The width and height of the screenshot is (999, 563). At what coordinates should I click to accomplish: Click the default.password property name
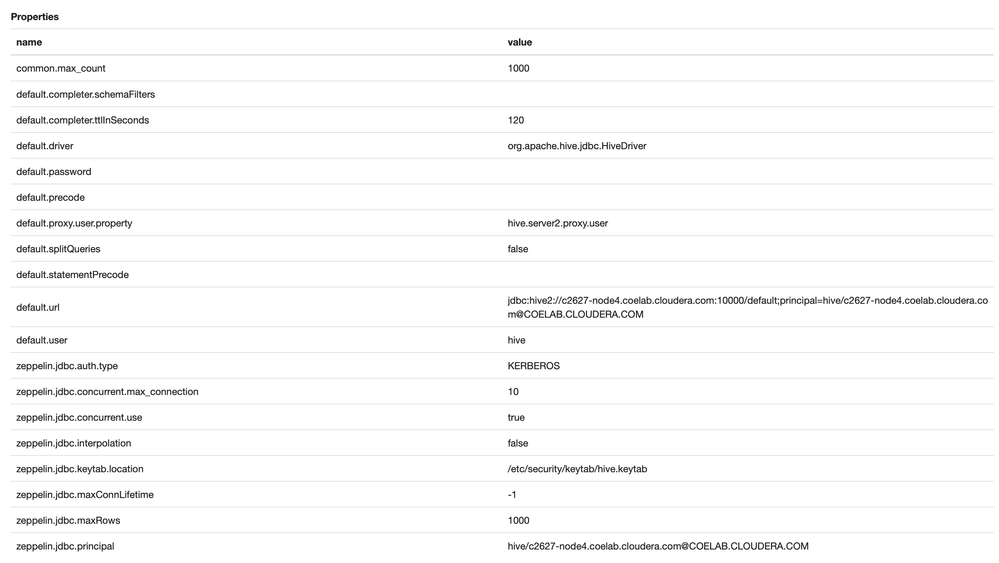point(54,171)
